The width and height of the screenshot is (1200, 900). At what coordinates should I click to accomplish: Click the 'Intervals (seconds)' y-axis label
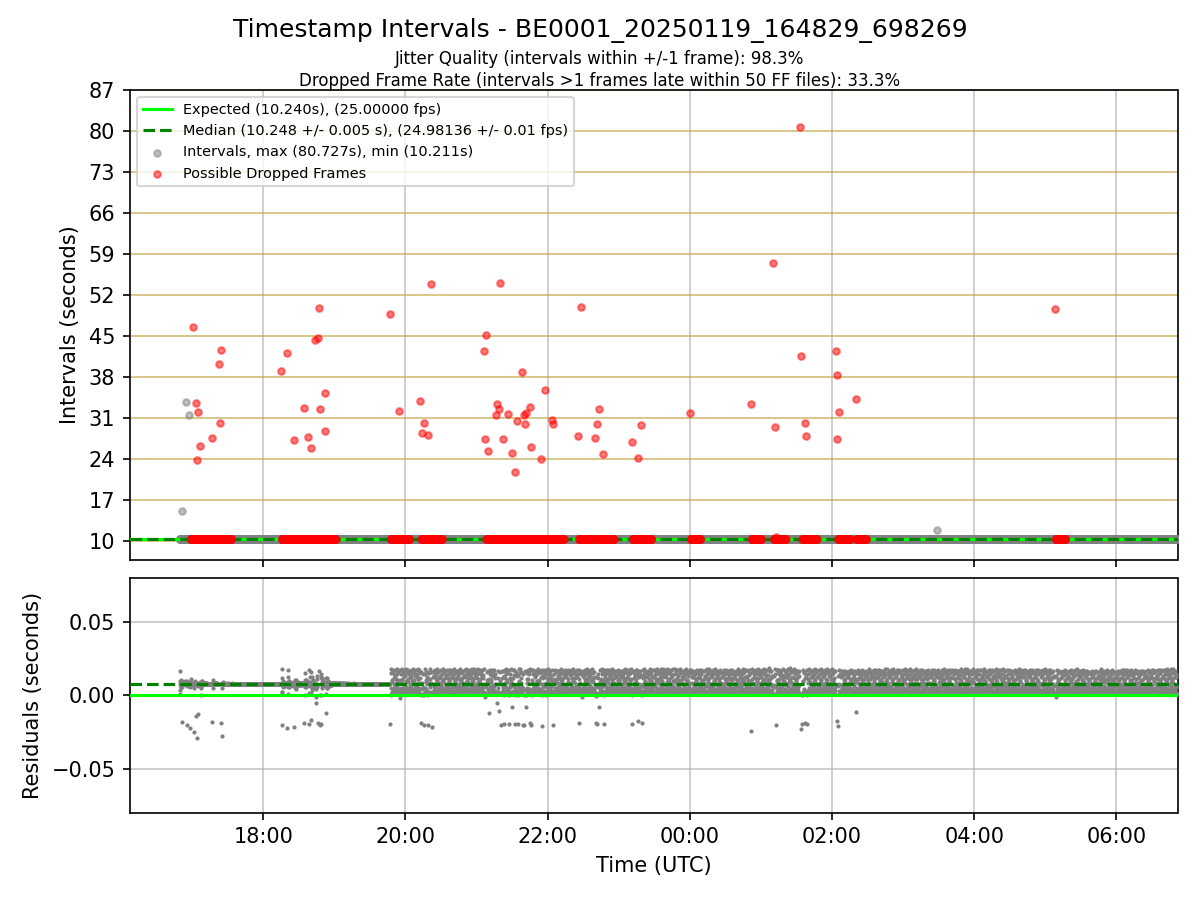point(69,325)
